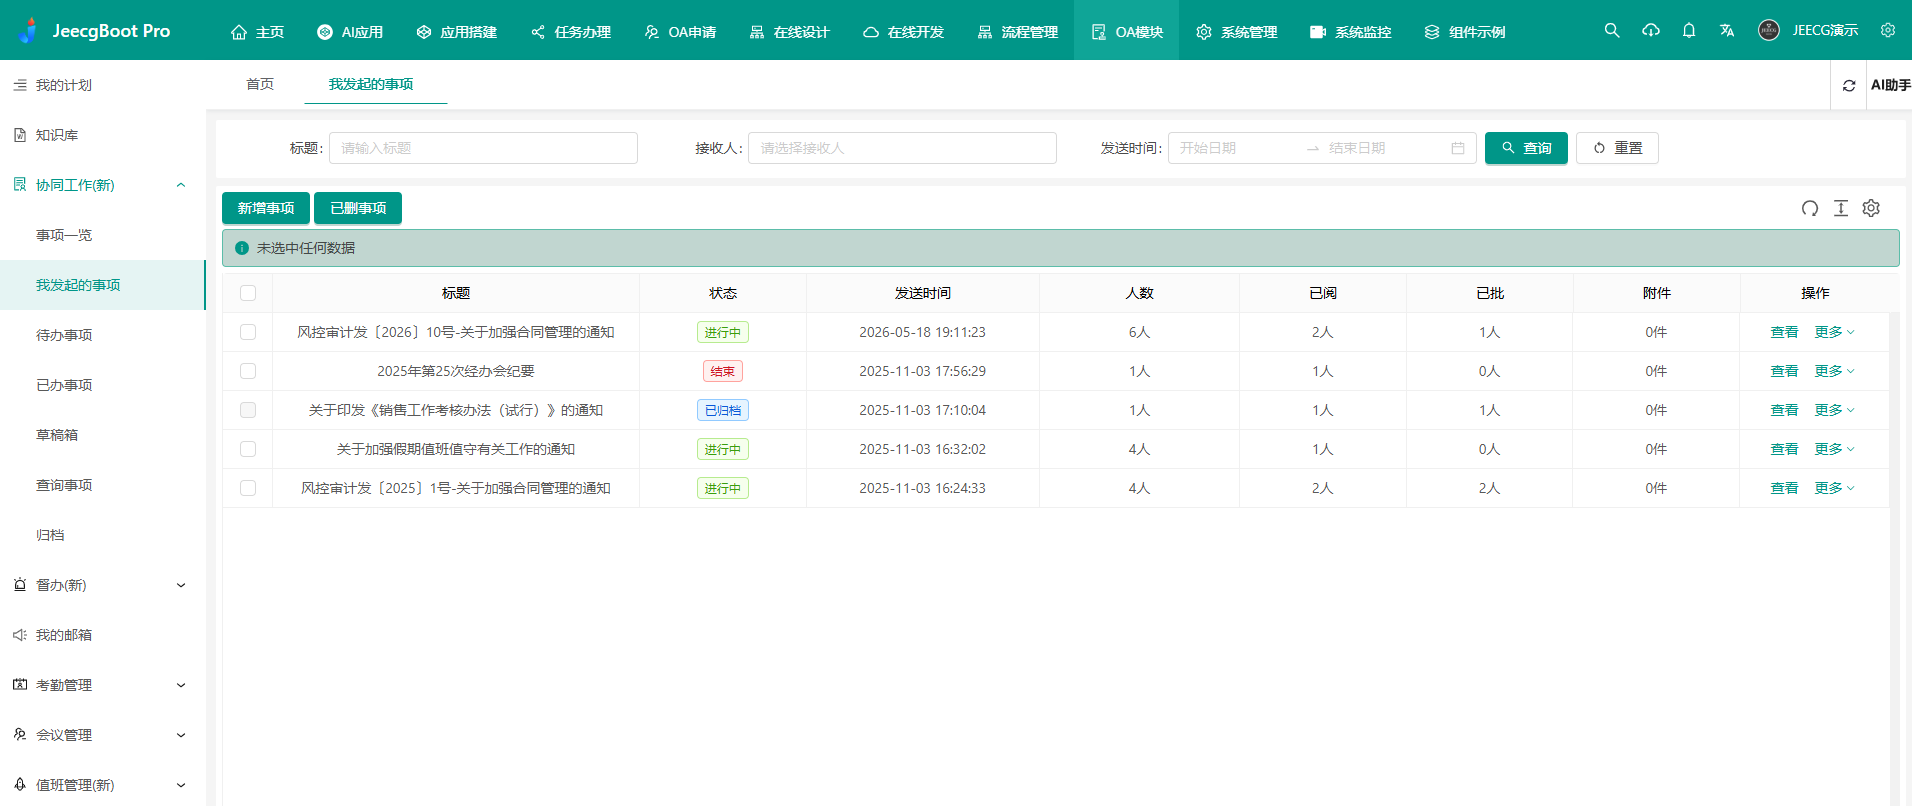Switch to the 首页 tab
The image size is (1912, 806).
(x=260, y=84)
